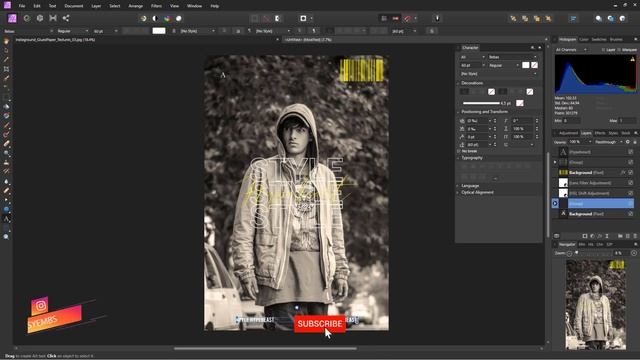Apply Auto White Balance icon

pos(179,18)
